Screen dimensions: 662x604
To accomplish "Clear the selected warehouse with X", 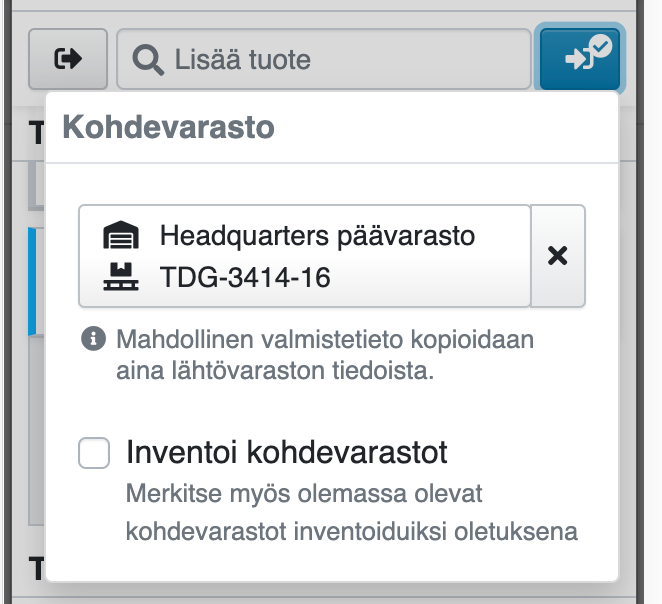I will point(558,256).
